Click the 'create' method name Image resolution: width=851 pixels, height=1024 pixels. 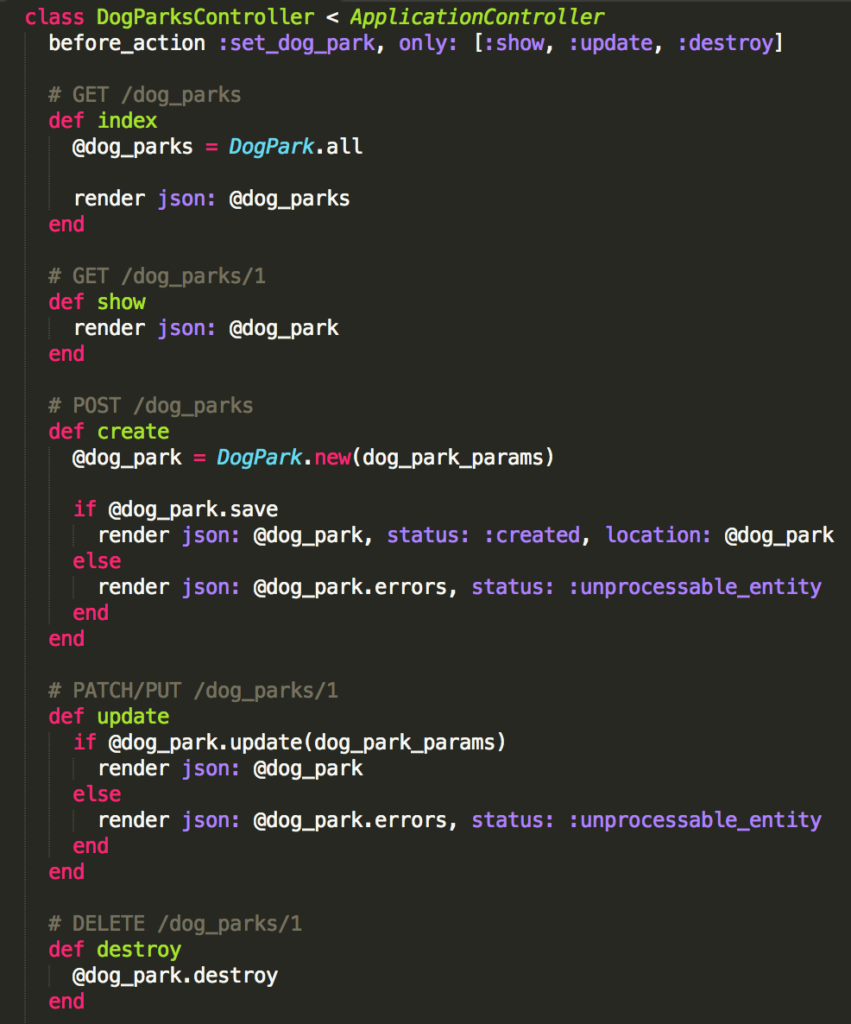click(133, 432)
